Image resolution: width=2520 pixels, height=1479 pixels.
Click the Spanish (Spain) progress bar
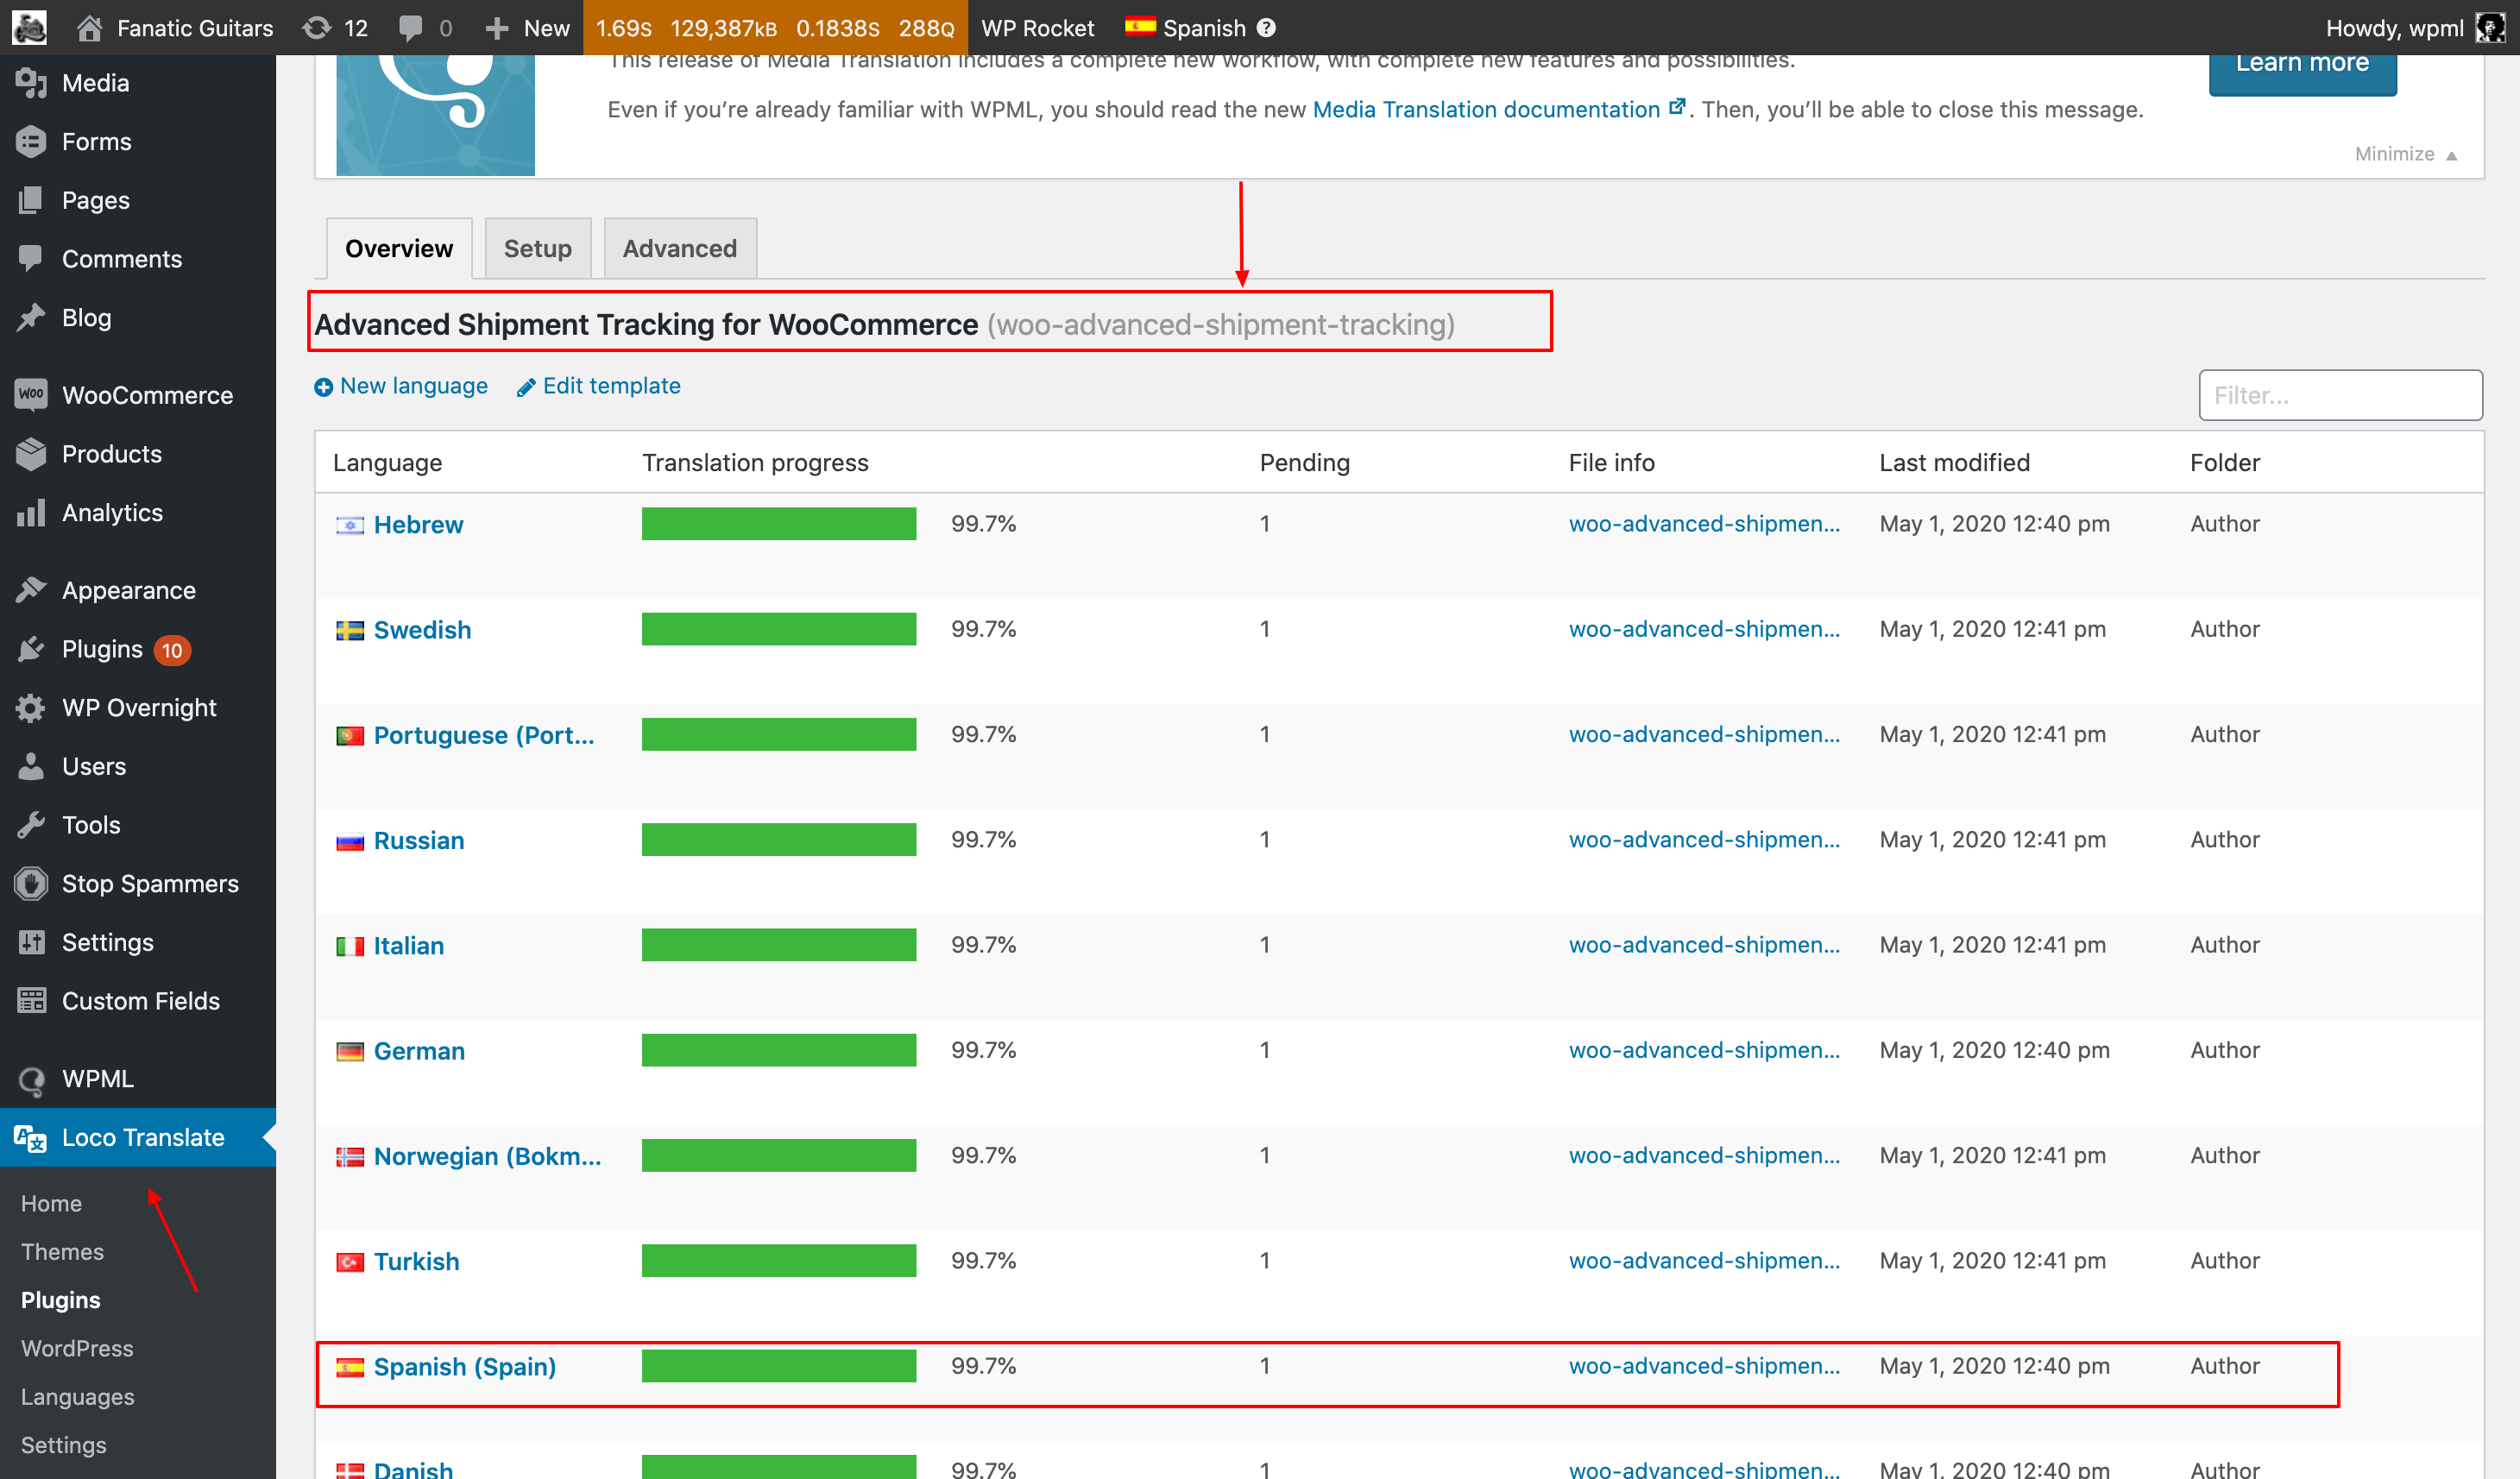779,1366
